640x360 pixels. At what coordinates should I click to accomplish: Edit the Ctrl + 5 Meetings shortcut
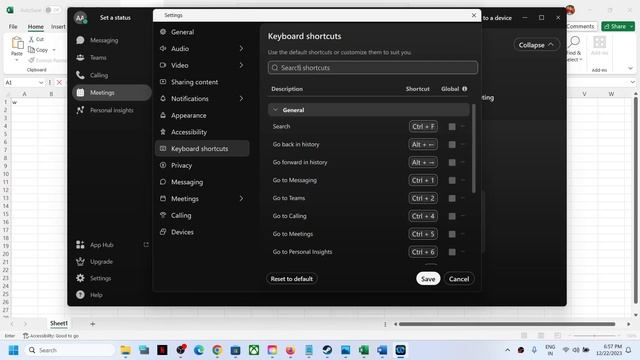coord(423,234)
